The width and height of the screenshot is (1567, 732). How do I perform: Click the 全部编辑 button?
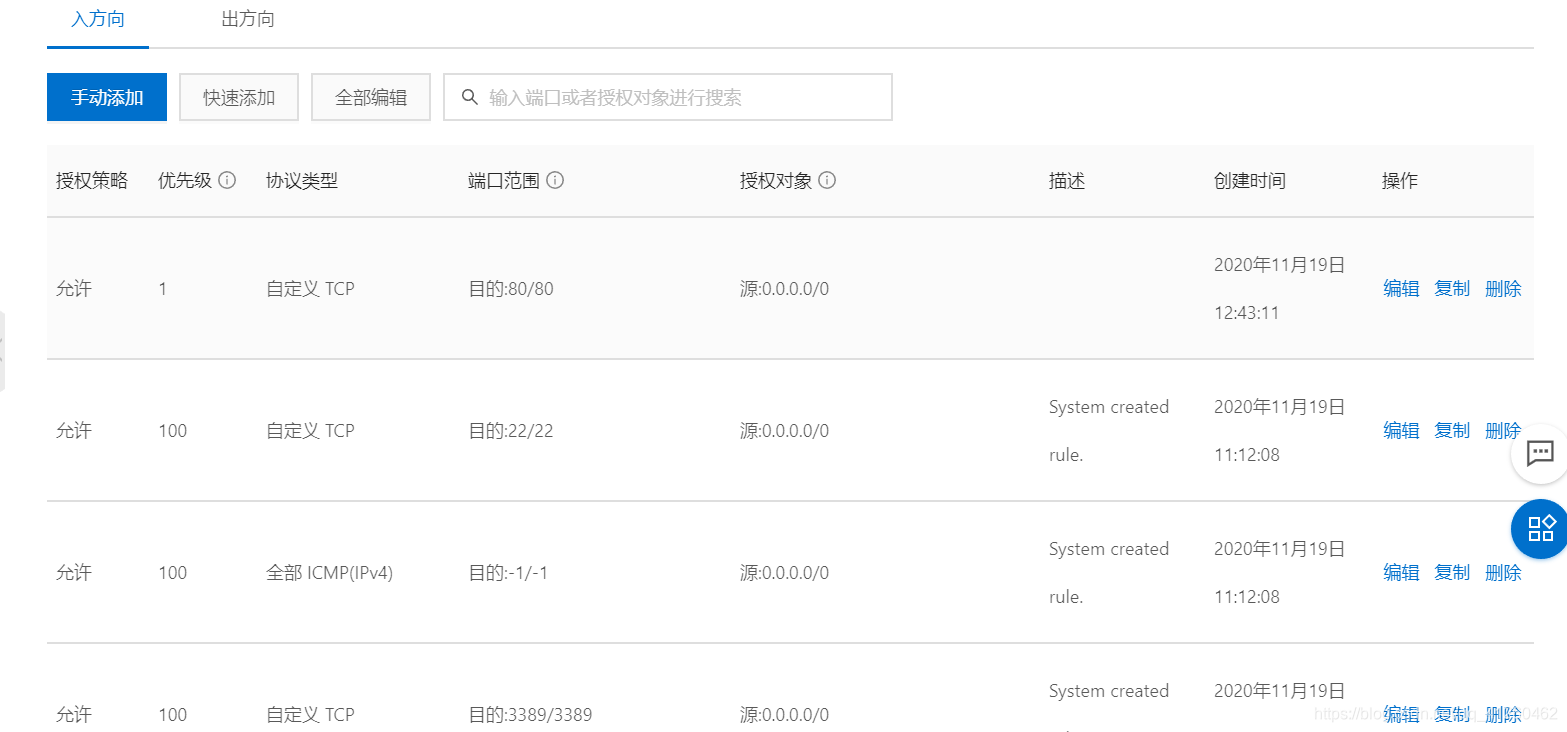(371, 97)
